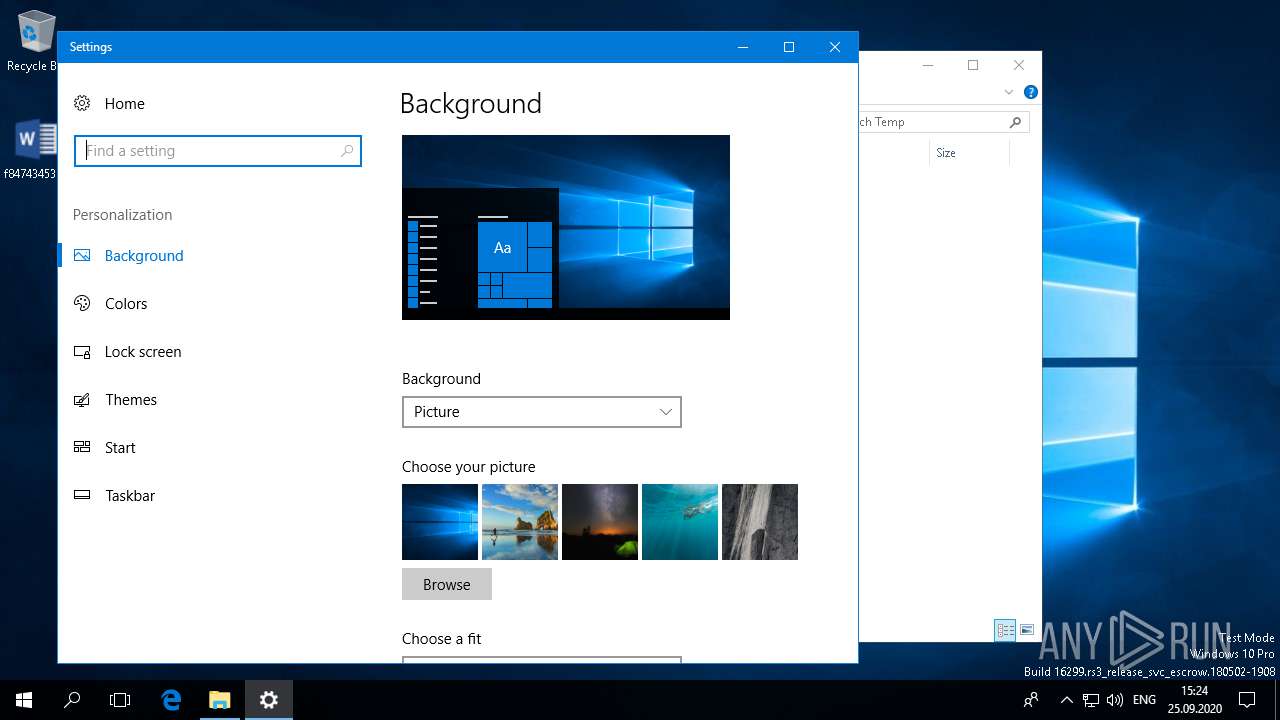Open Home gear icon in Settings
Screen dimensions: 1280x720
(x=82, y=103)
